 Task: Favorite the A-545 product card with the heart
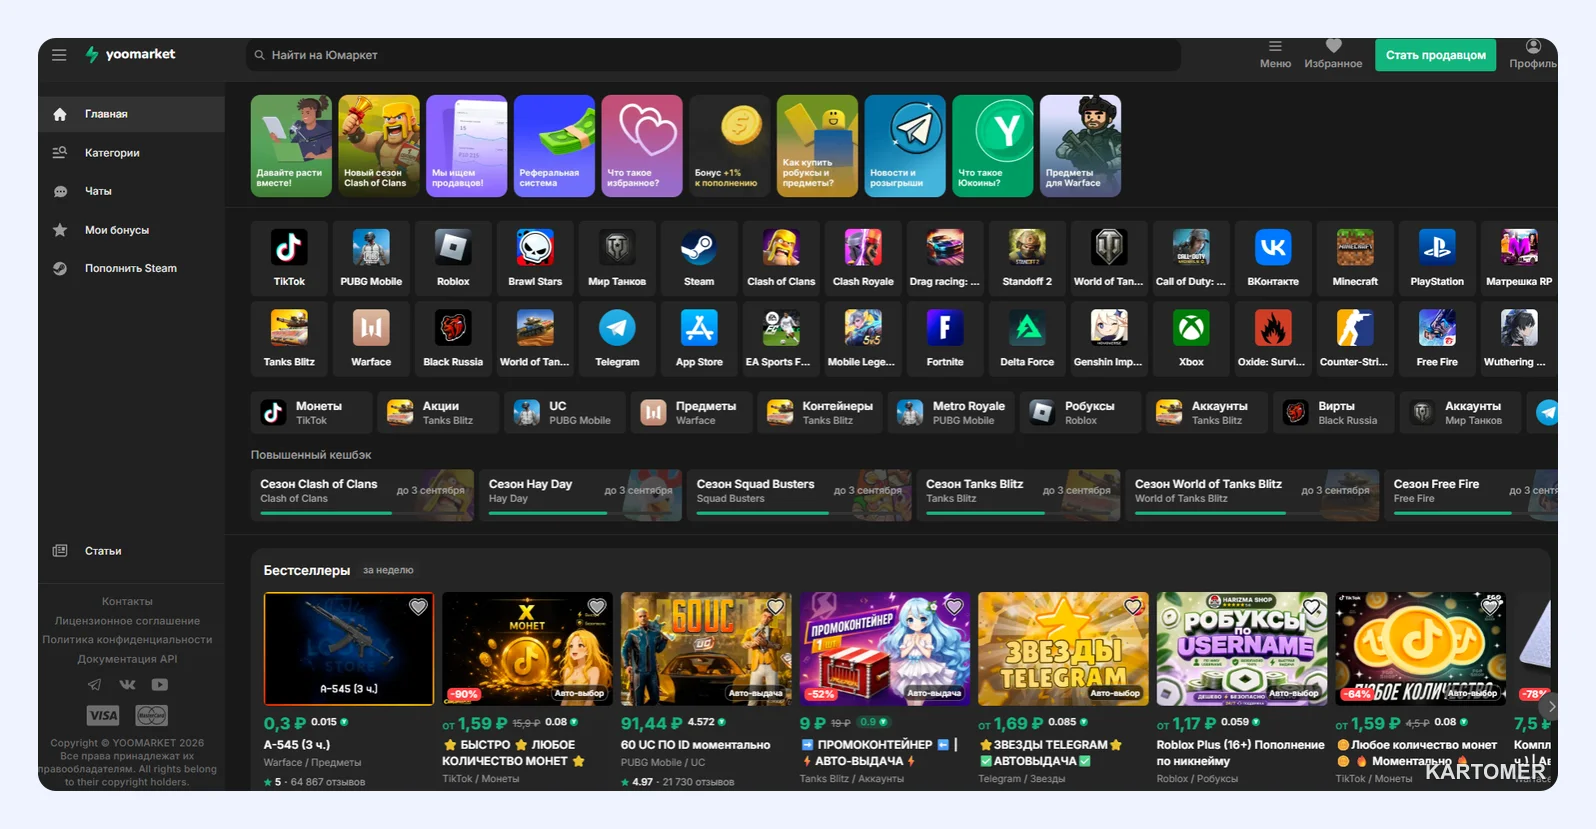click(418, 606)
